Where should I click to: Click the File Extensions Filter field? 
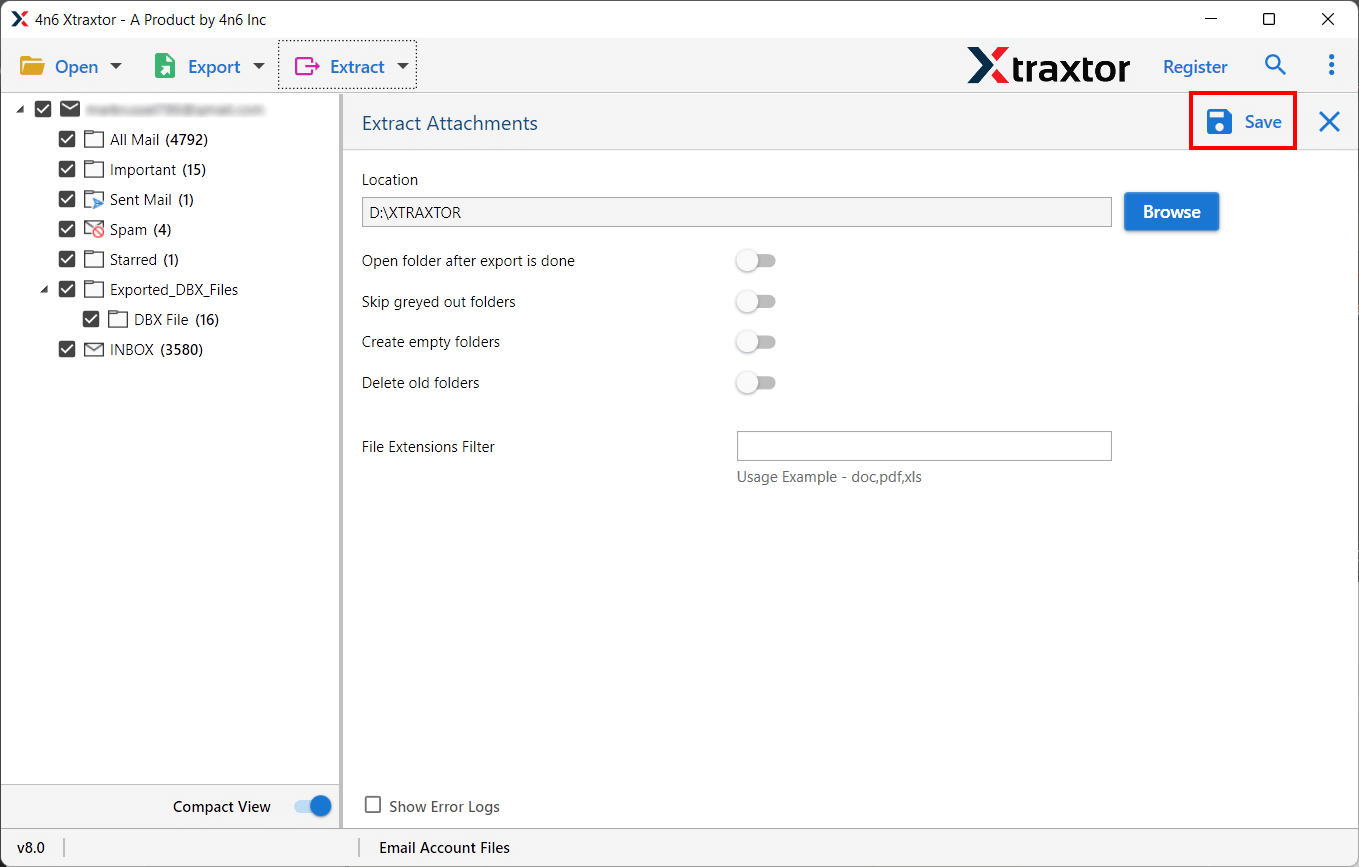point(923,446)
